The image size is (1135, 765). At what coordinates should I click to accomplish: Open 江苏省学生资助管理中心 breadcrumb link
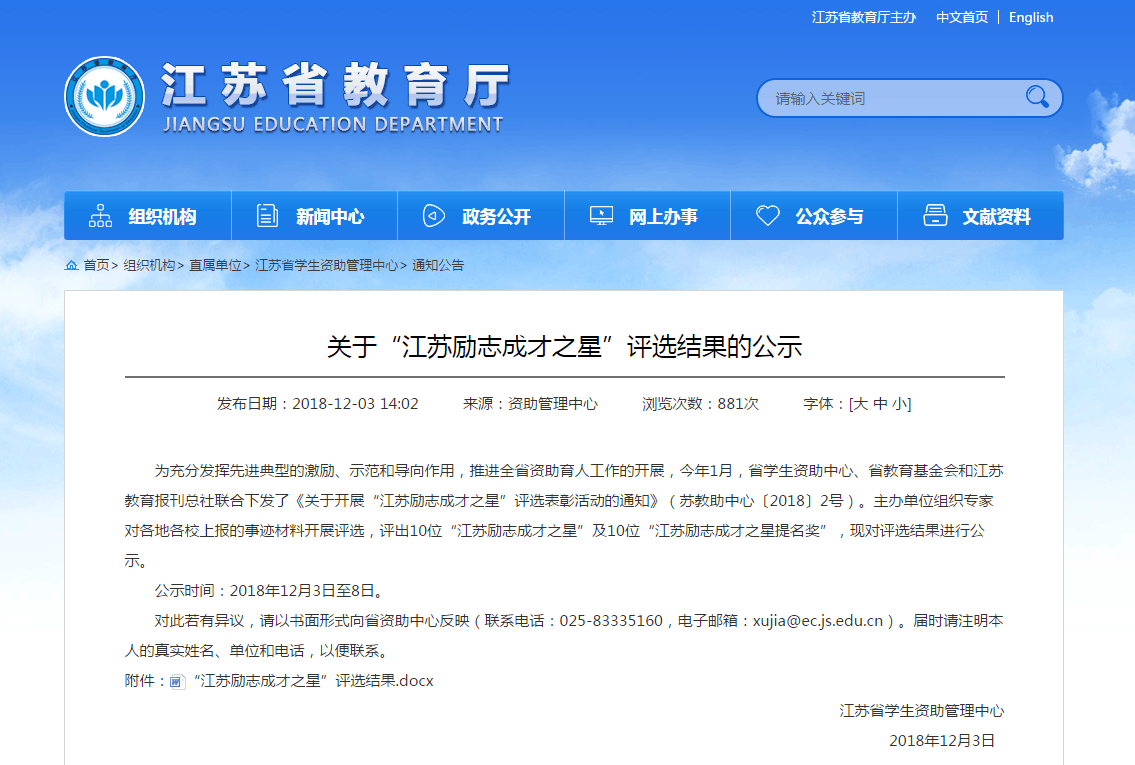point(327,266)
